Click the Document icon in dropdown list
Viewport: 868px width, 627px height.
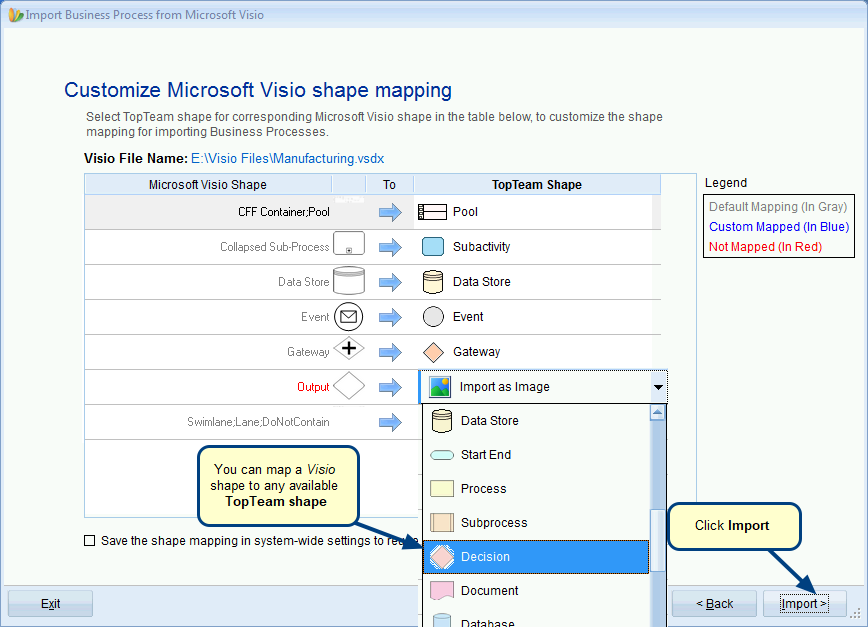tap(442, 590)
